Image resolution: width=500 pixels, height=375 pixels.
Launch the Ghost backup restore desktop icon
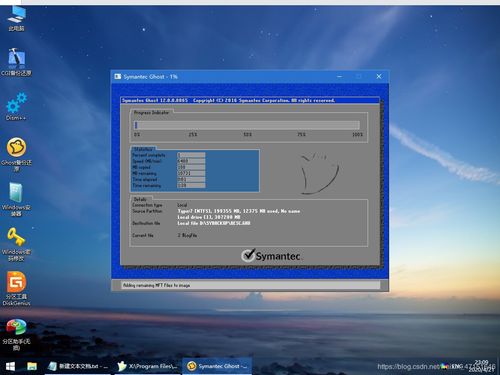coord(16,154)
